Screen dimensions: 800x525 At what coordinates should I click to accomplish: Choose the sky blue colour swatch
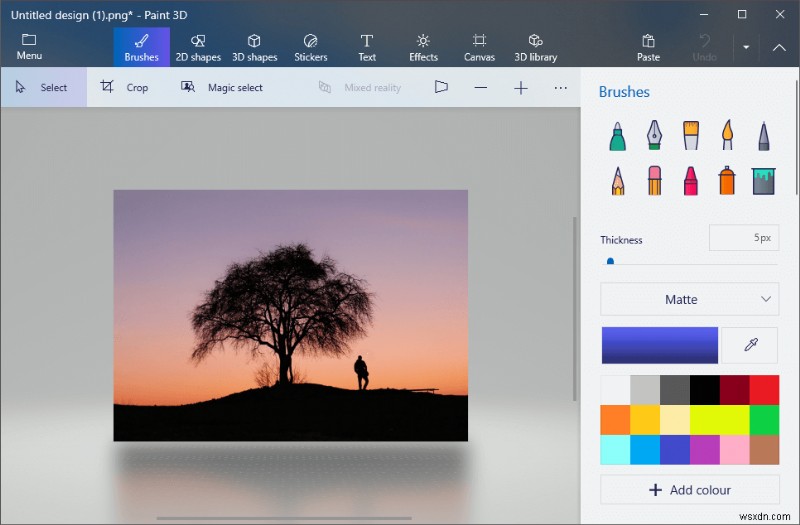[645, 449]
